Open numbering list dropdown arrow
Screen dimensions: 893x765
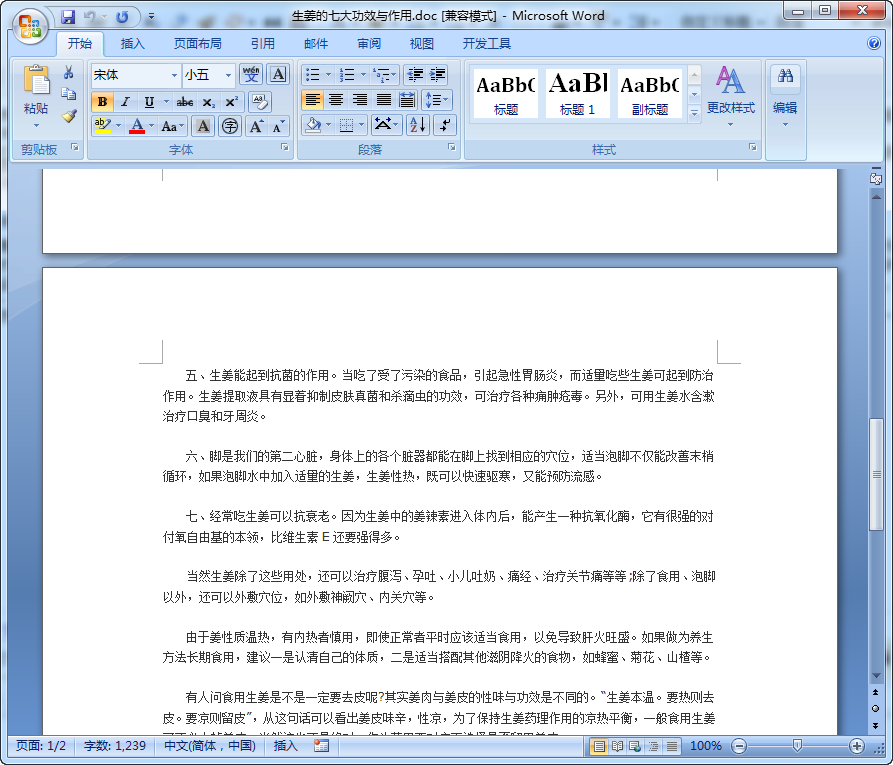coord(363,75)
